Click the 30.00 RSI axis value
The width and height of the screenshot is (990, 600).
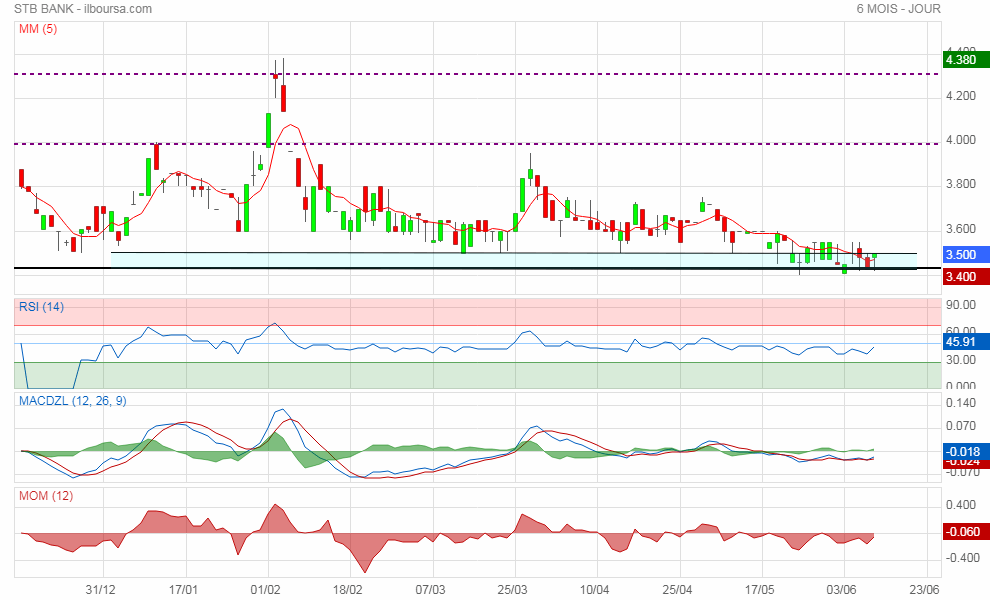point(961,360)
